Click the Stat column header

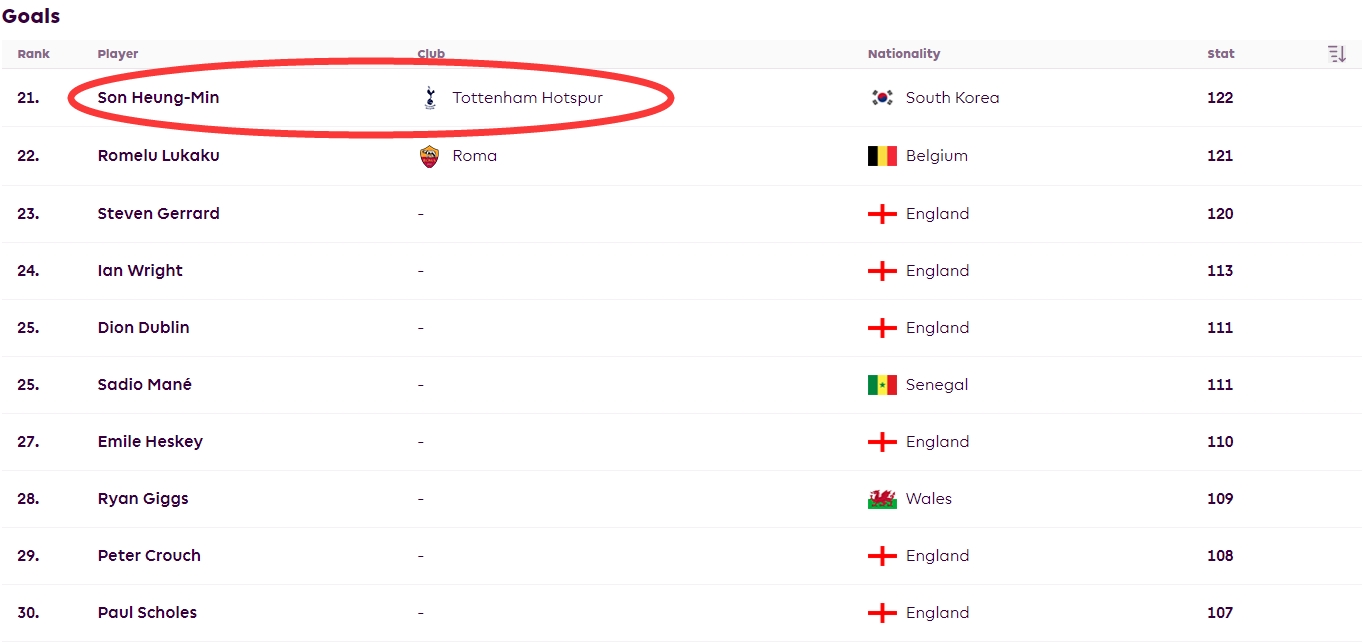pyautogui.click(x=1220, y=54)
